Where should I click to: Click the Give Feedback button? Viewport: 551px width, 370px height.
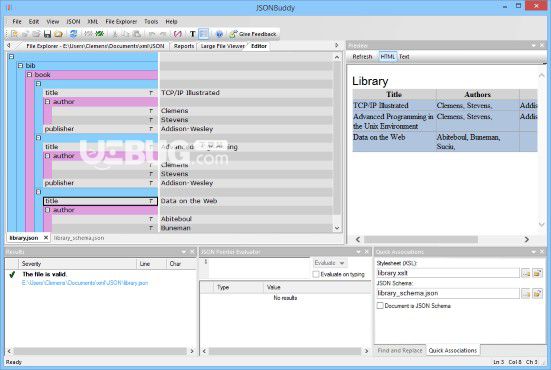[x=253, y=34]
